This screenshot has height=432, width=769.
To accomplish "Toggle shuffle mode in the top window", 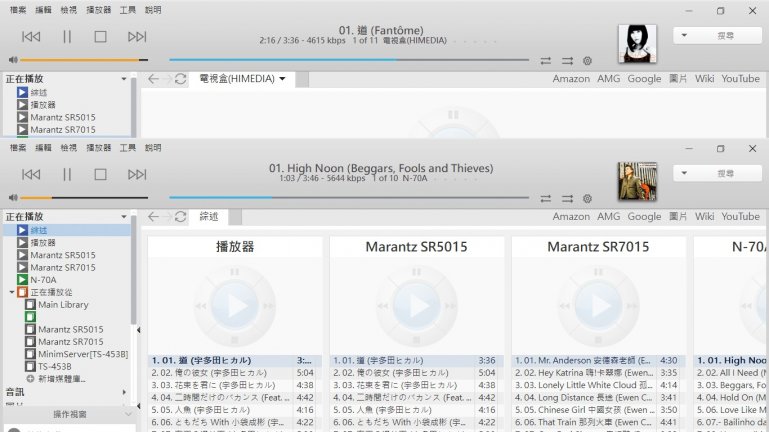I will point(567,61).
